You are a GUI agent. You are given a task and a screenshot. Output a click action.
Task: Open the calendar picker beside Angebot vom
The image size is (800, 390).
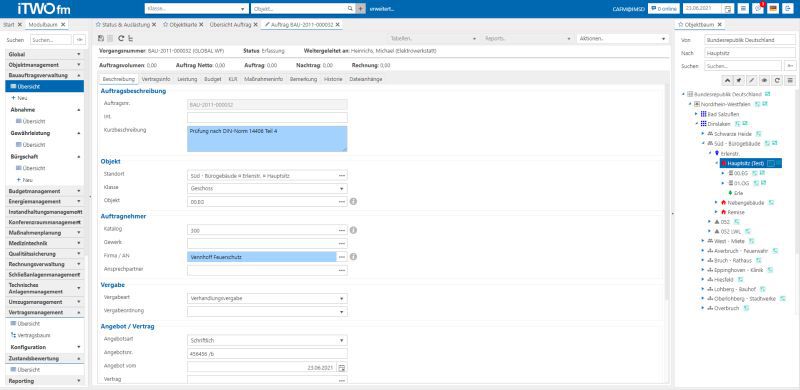coord(342,367)
